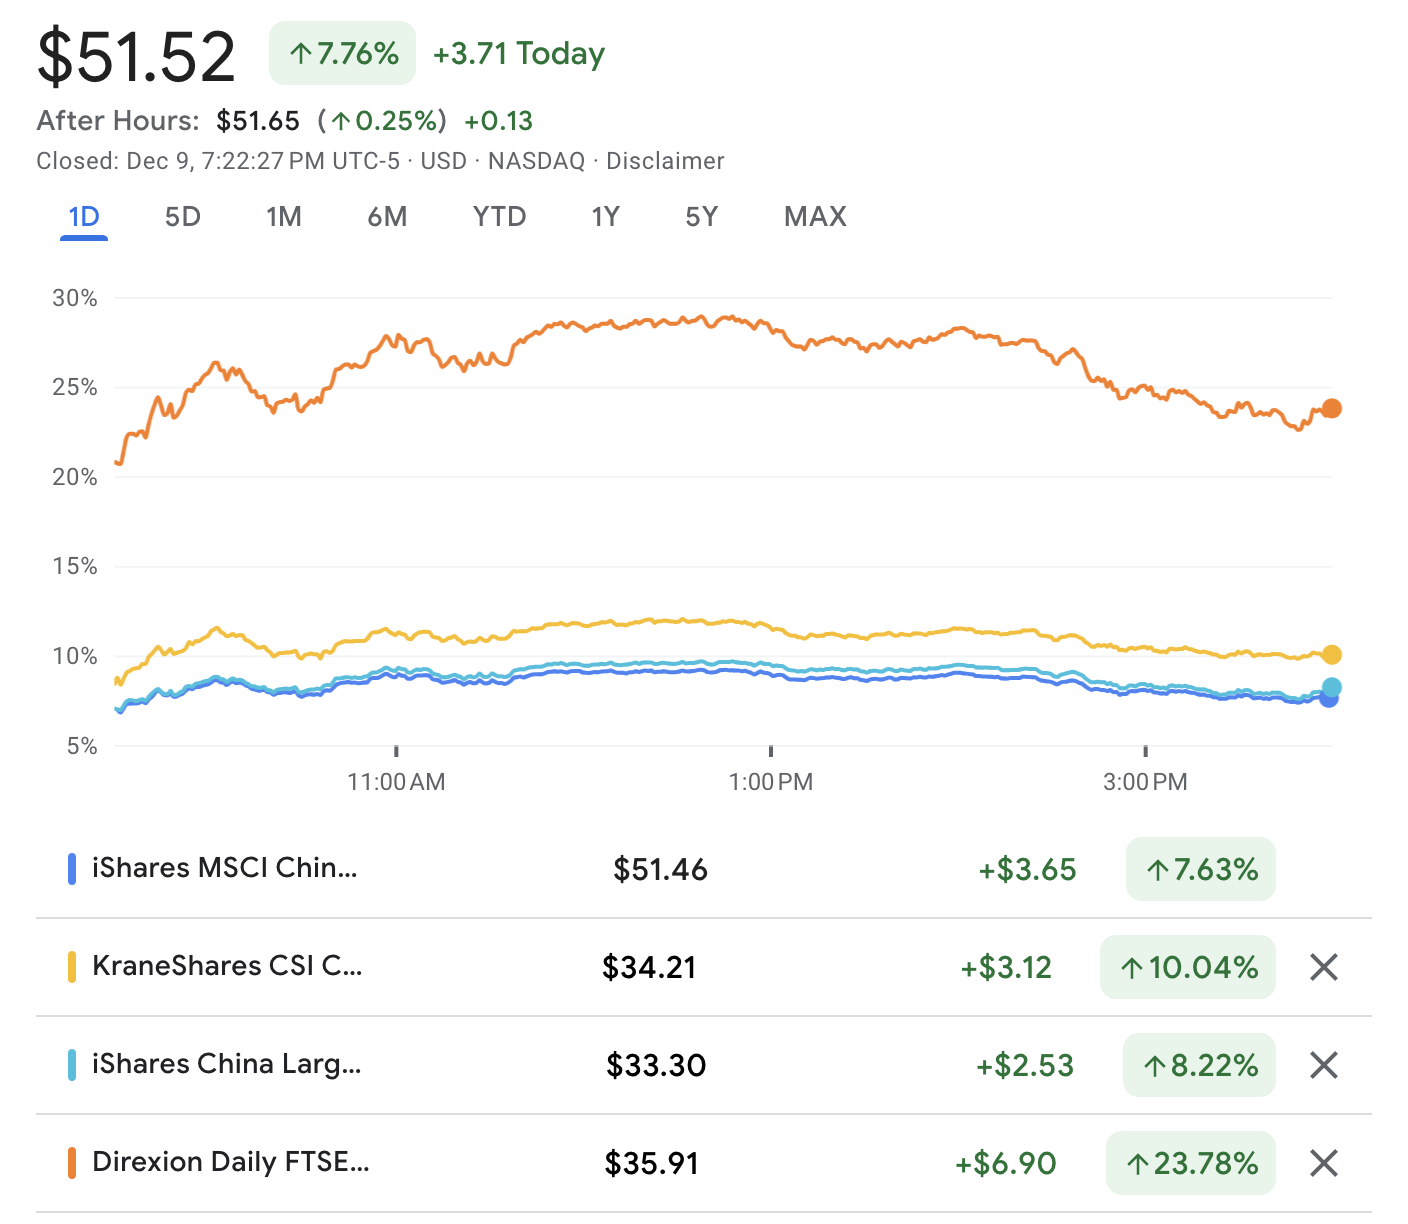Switch to the 5D time range

(x=183, y=217)
